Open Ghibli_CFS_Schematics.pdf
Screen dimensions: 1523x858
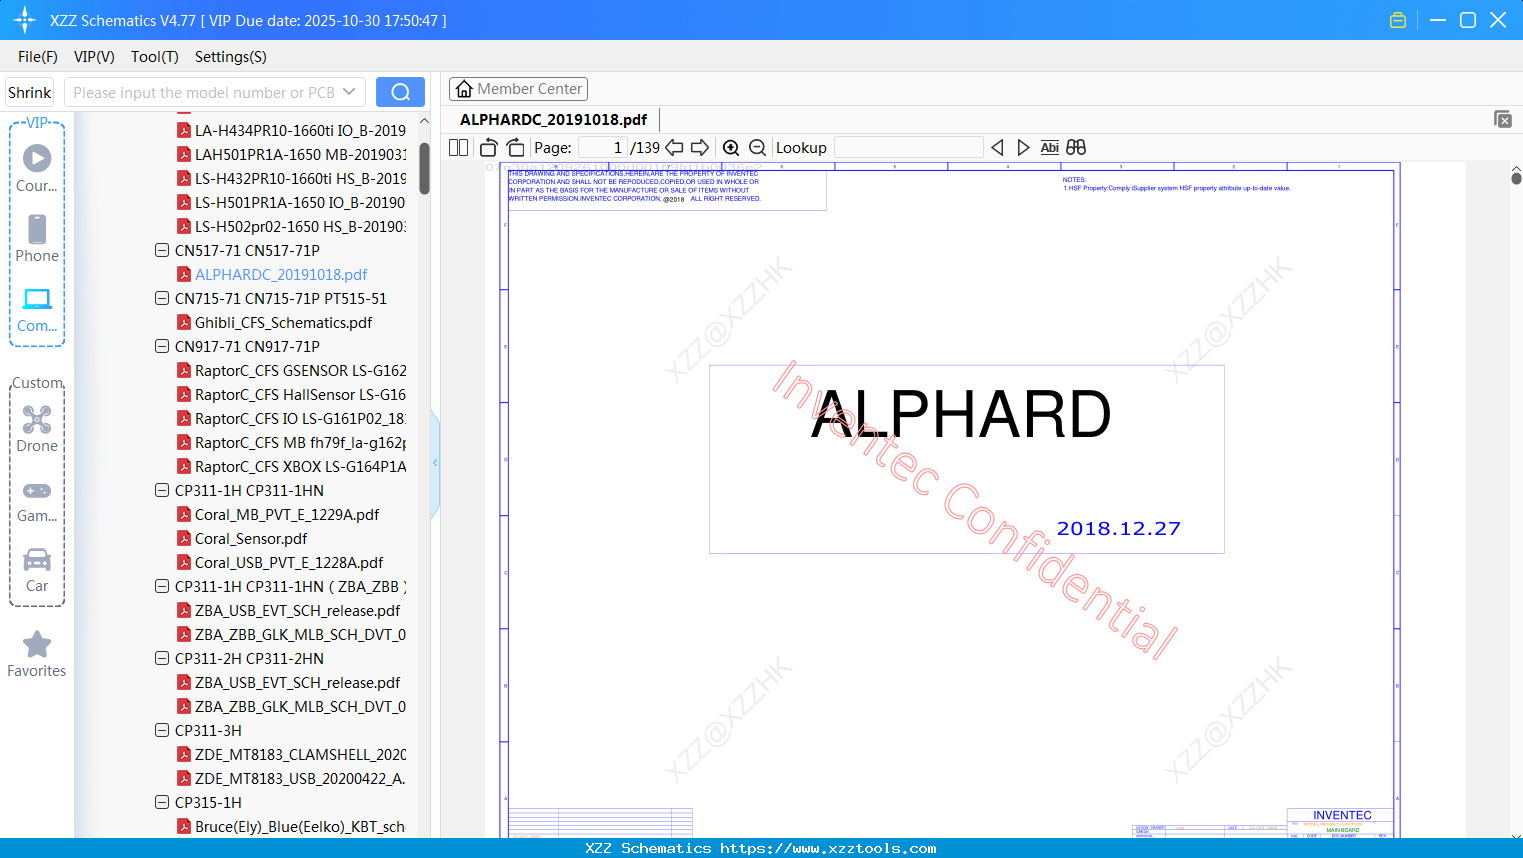(283, 322)
